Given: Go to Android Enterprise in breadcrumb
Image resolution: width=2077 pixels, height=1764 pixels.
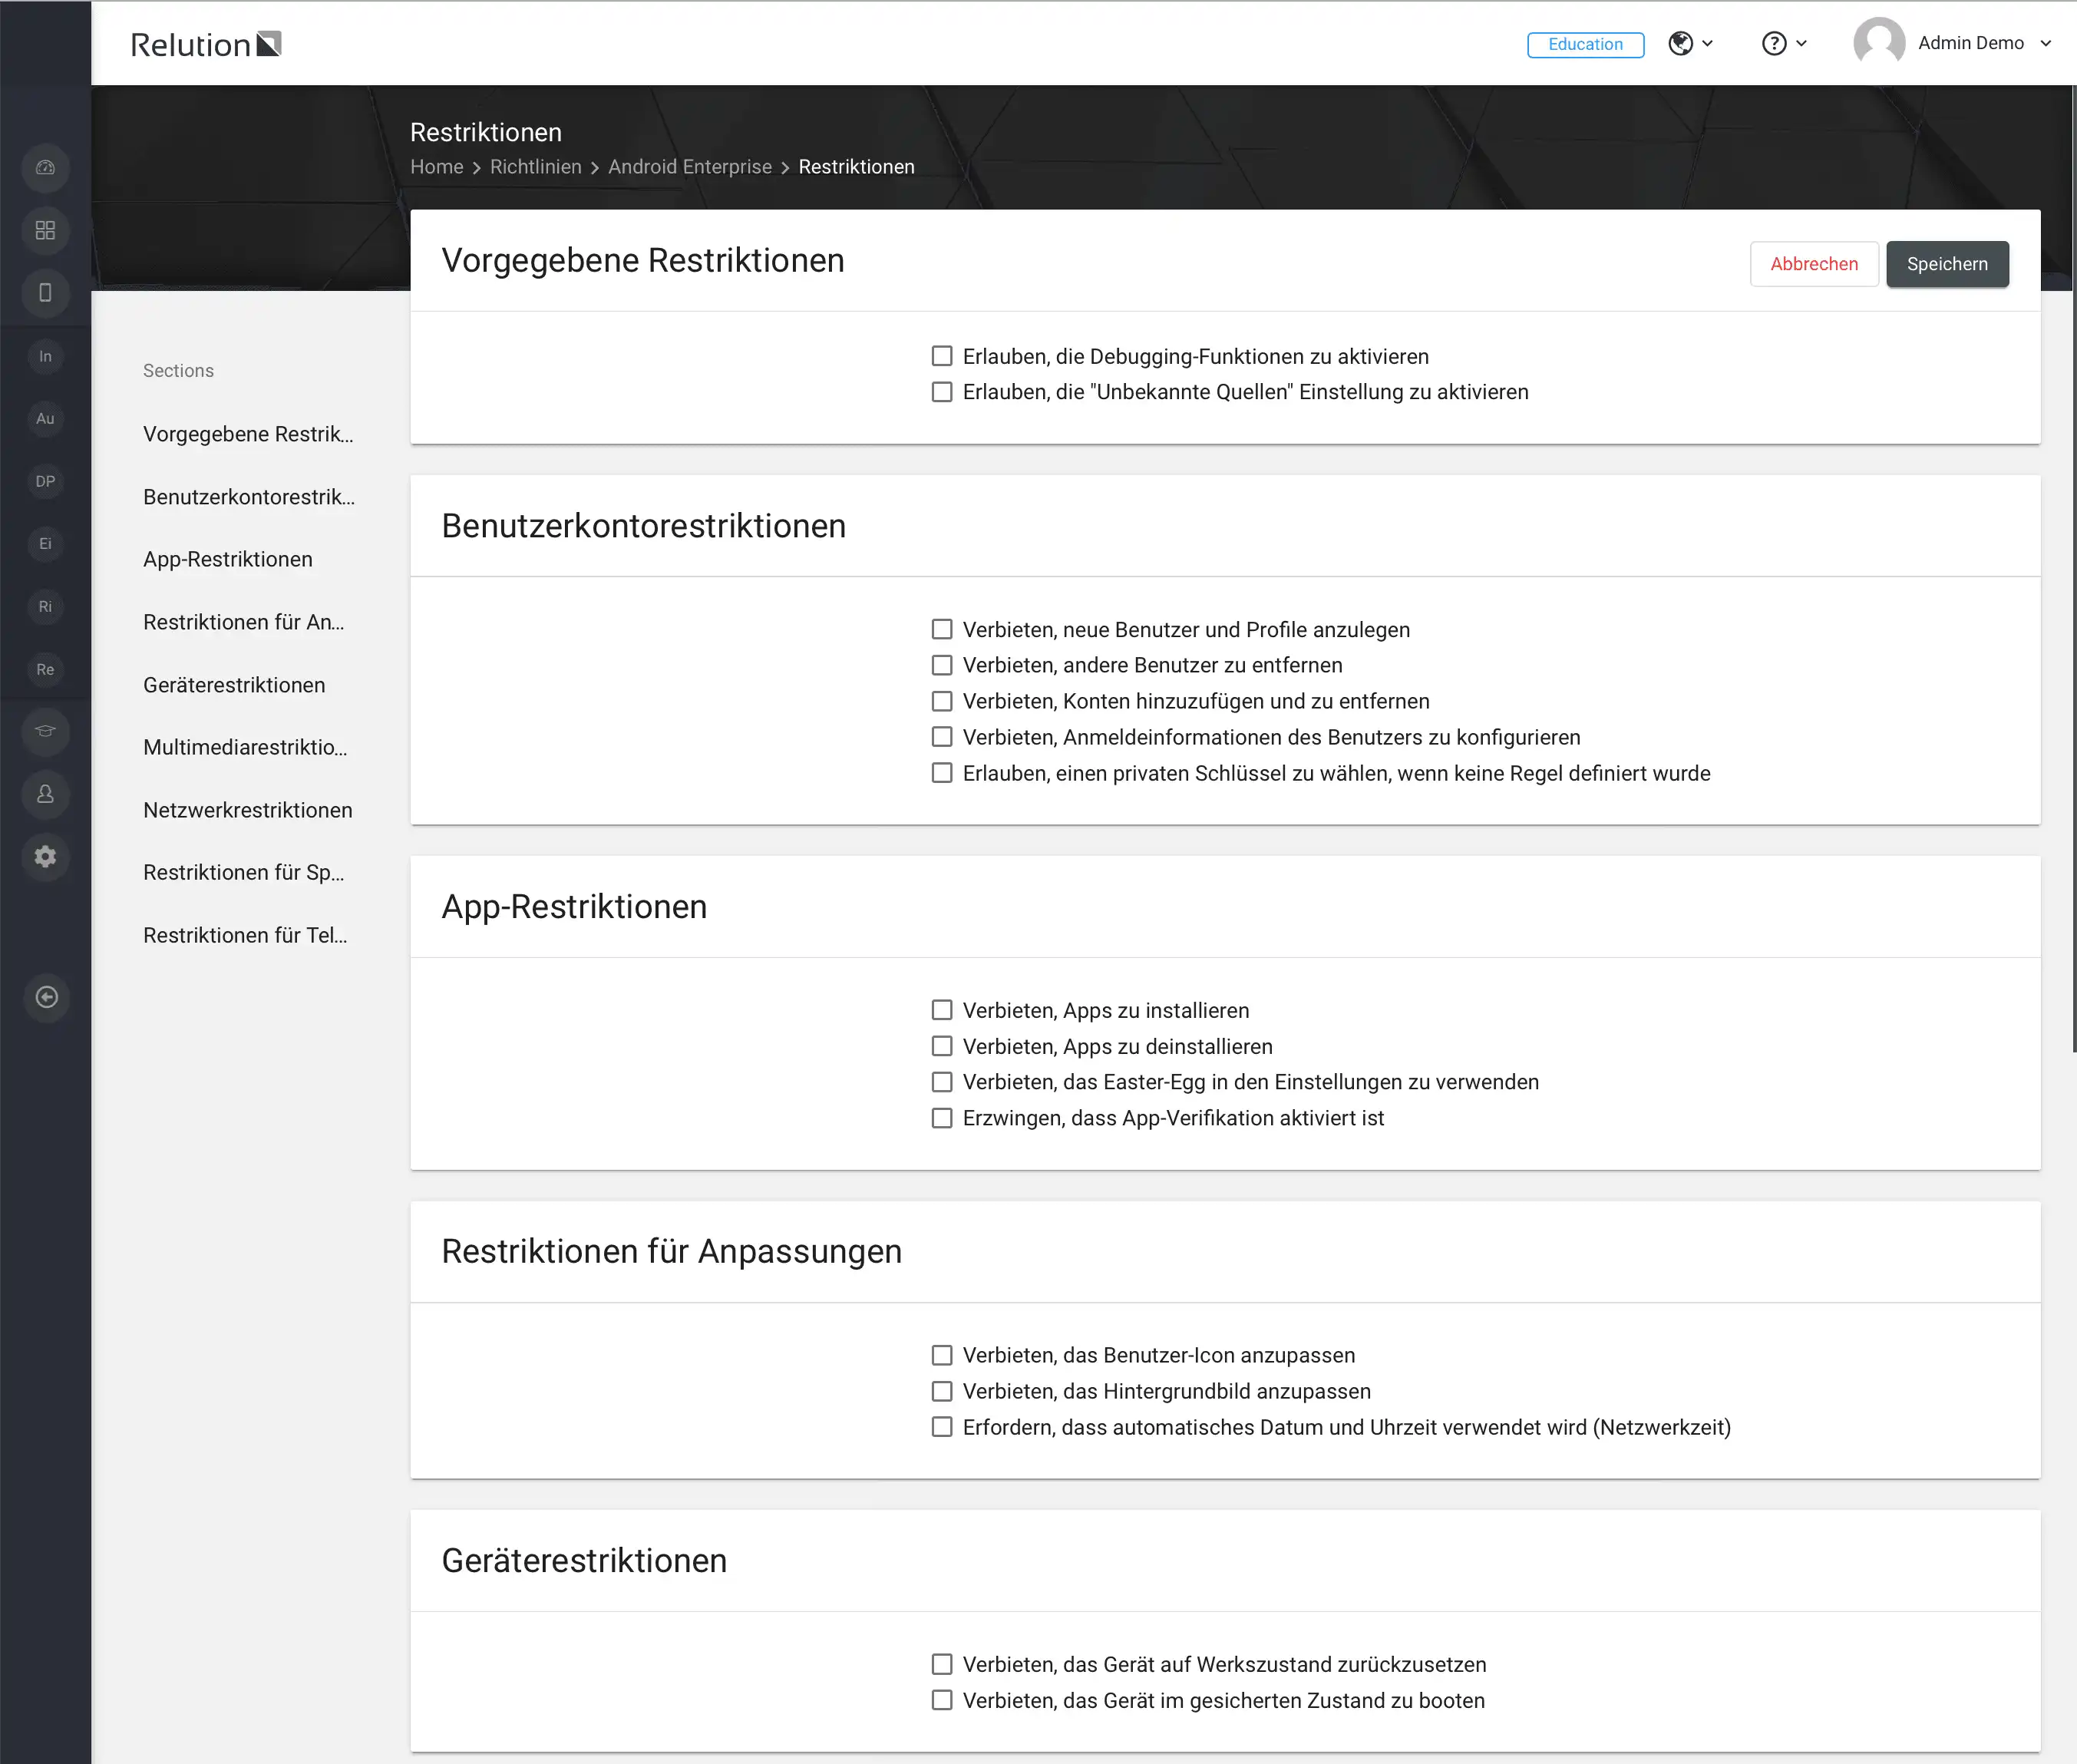Looking at the screenshot, I should 690,167.
